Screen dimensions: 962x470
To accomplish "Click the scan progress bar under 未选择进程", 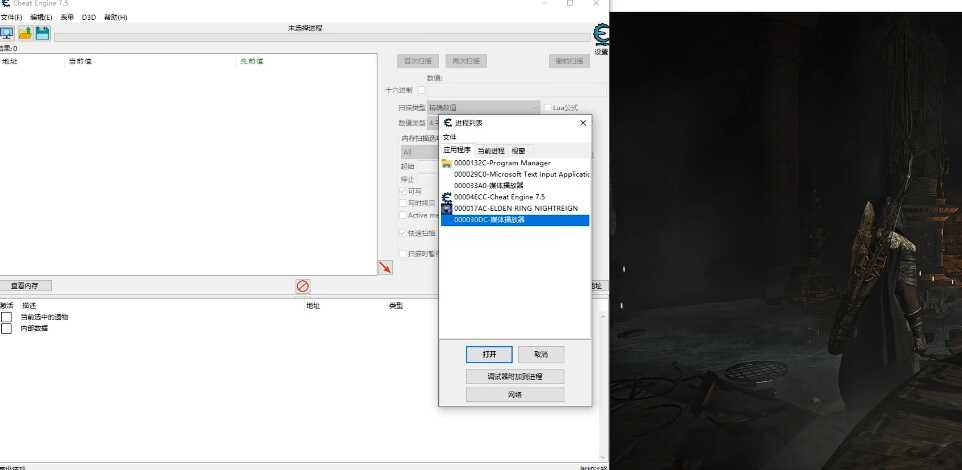I will [323, 37].
